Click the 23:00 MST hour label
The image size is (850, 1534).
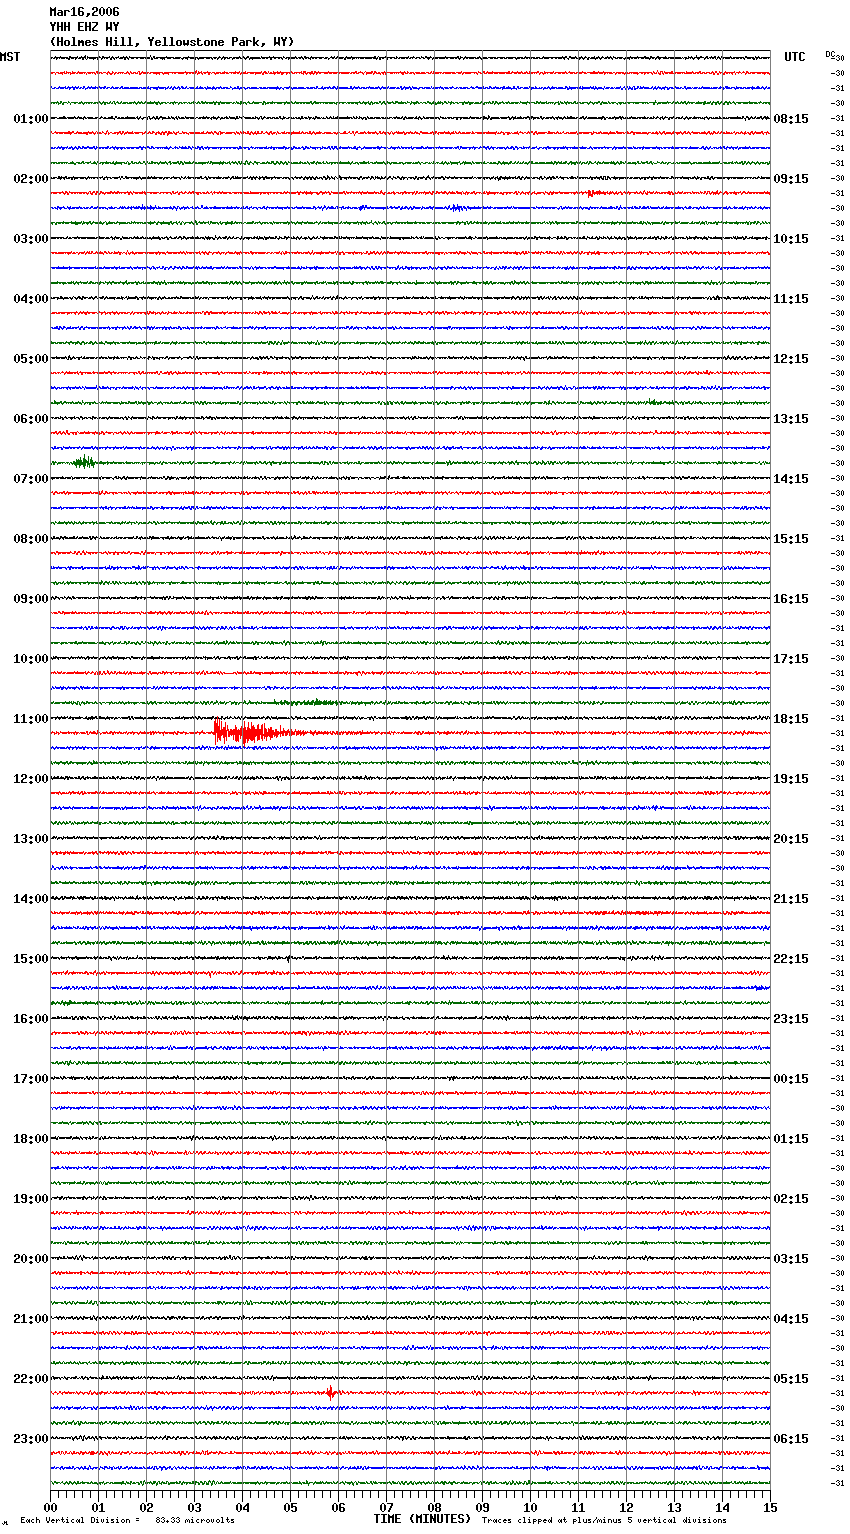click(31, 1439)
